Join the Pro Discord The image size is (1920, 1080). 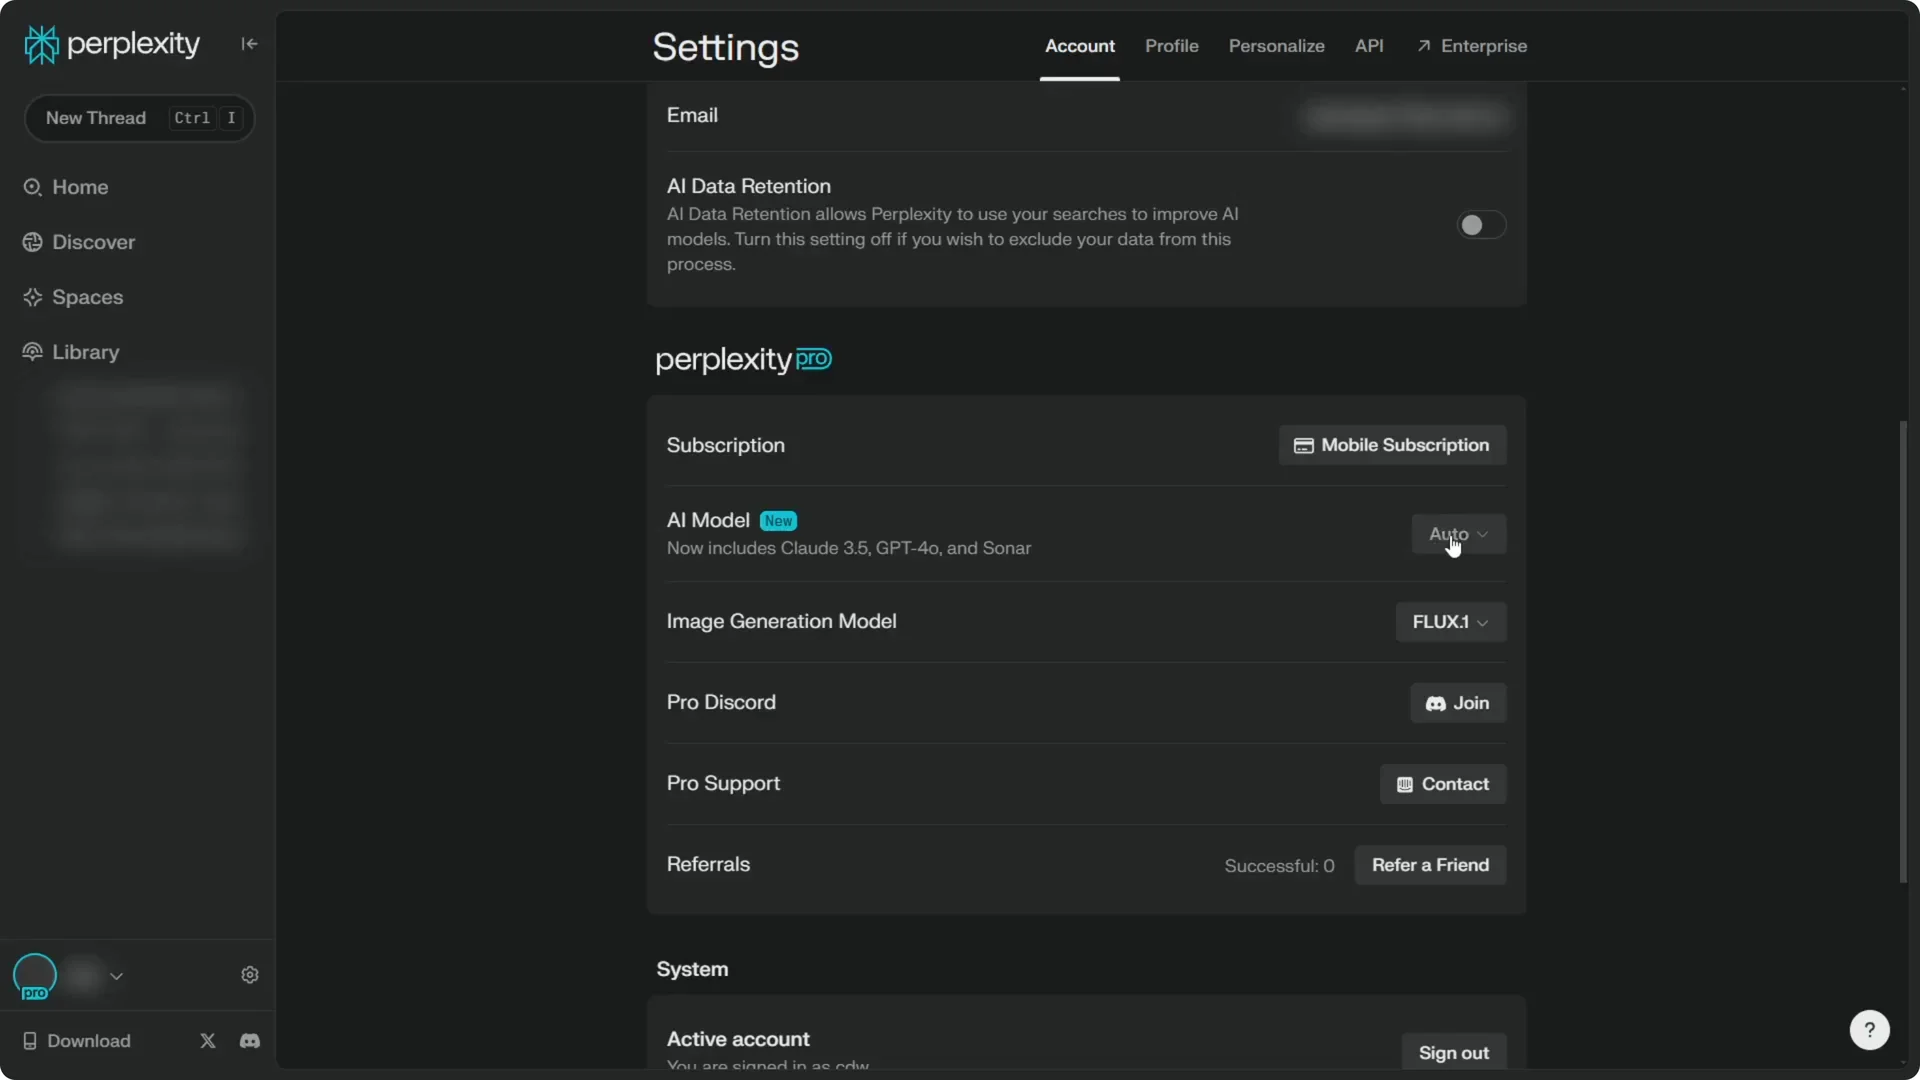pyautogui.click(x=1457, y=703)
